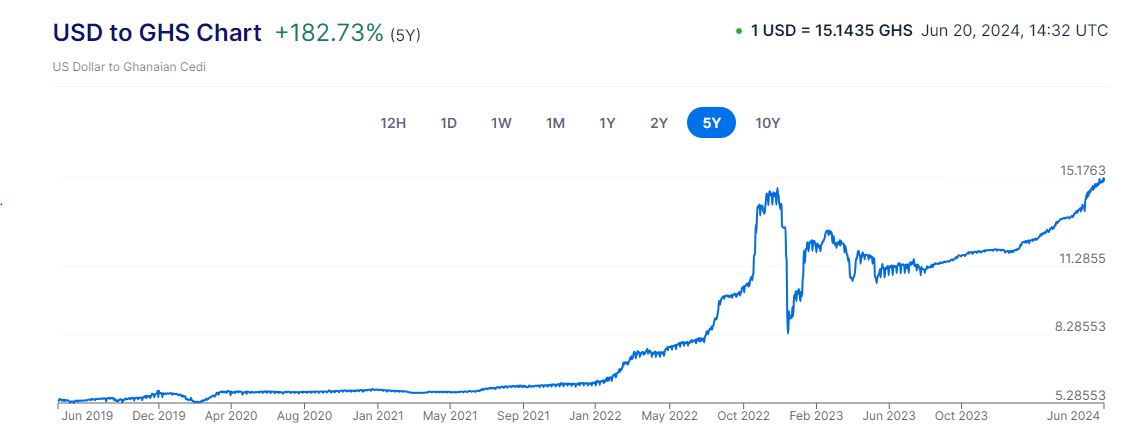This screenshot has width=1138, height=434.
Task: Choose the 1M time range
Action: [x=555, y=123]
